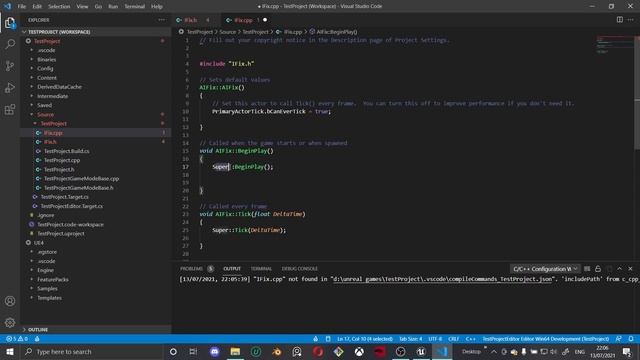
Task: Open the File menu
Action: [22, 6]
